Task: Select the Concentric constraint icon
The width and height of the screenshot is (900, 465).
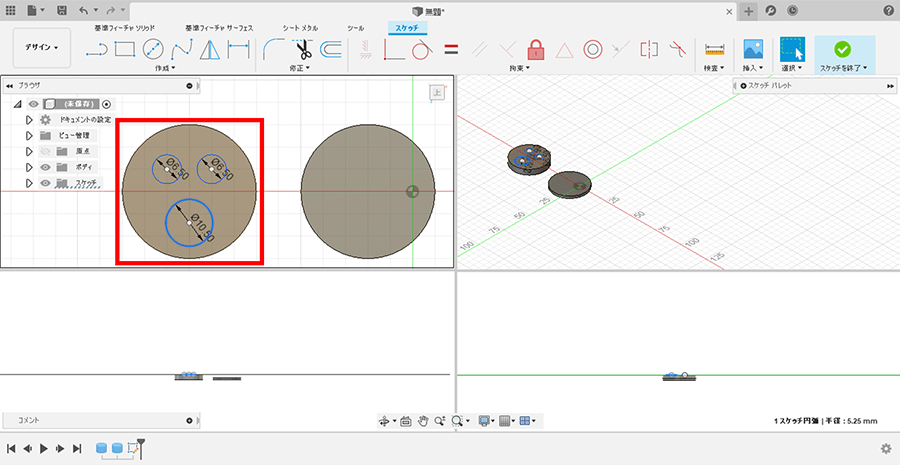Action: tap(592, 48)
